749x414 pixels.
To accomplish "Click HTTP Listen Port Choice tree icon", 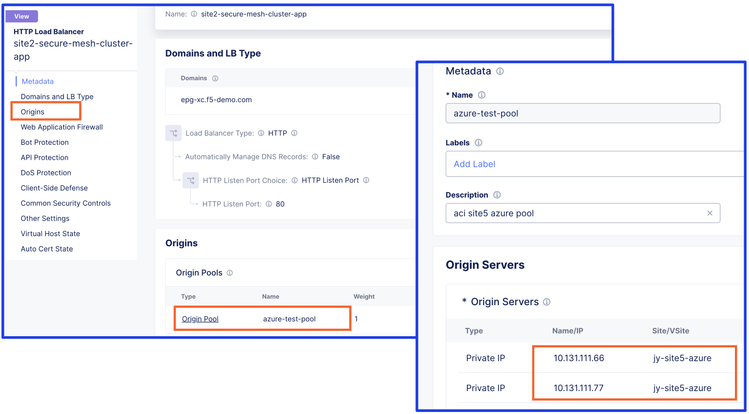I will [190, 180].
